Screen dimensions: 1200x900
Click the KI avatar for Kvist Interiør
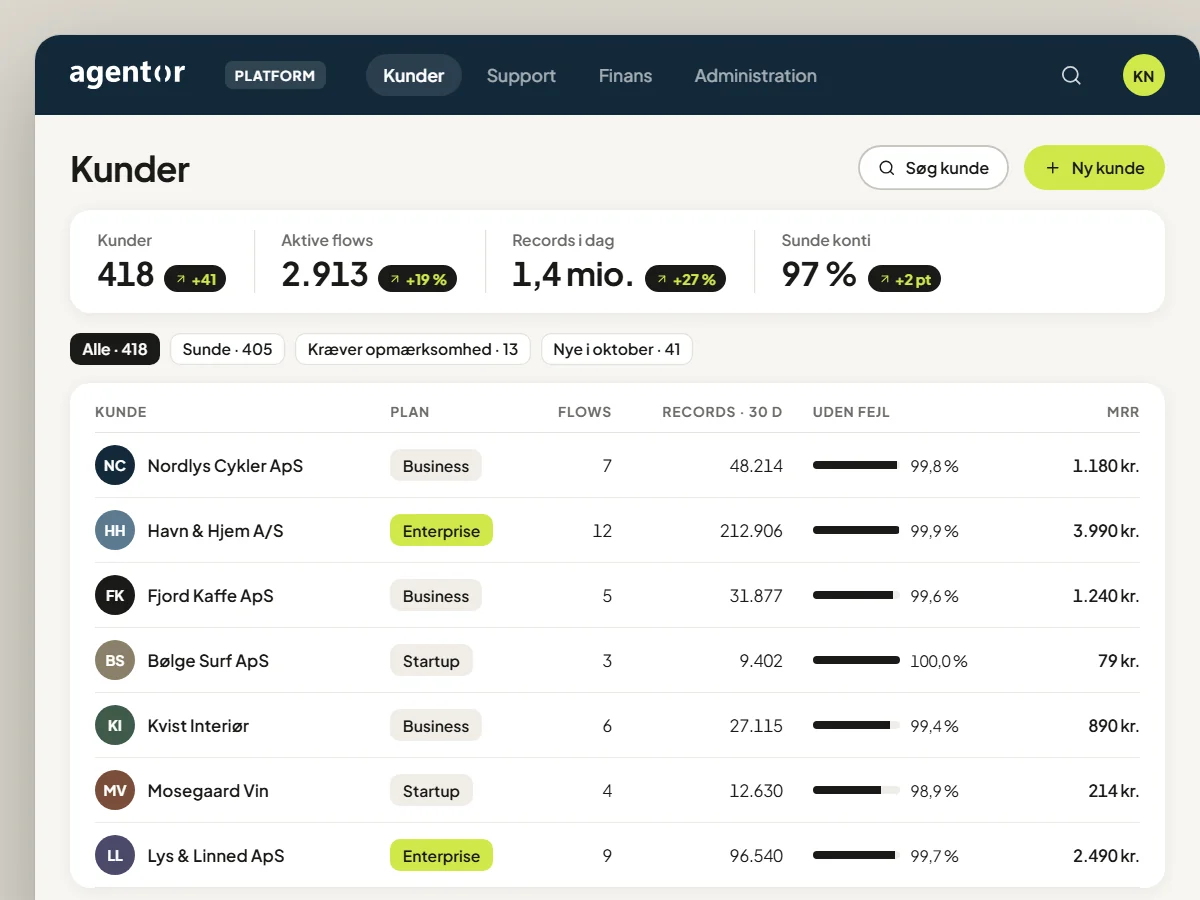click(x=115, y=726)
